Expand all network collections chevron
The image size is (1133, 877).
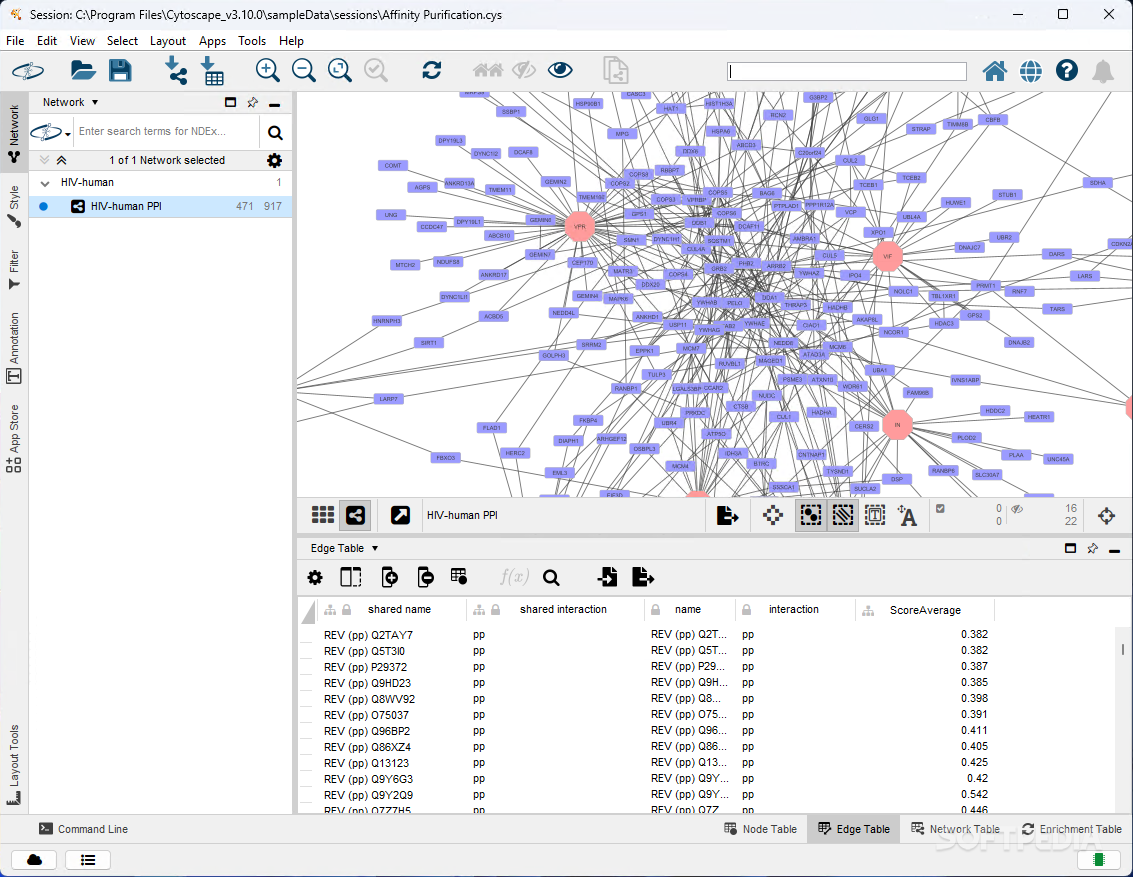[44, 160]
